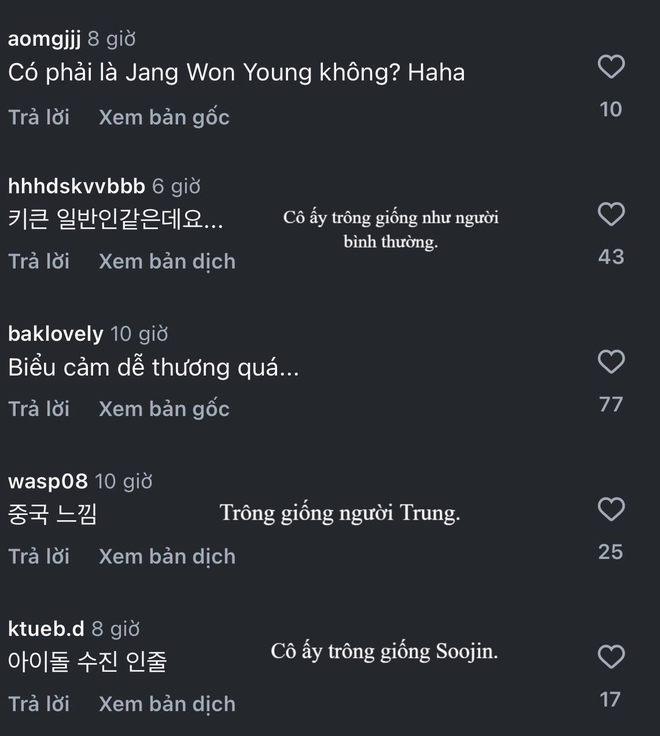Screen dimensions: 660x736
Task: Visit baklovely's profile
Action: pyautogui.click(x=55, y=333)
